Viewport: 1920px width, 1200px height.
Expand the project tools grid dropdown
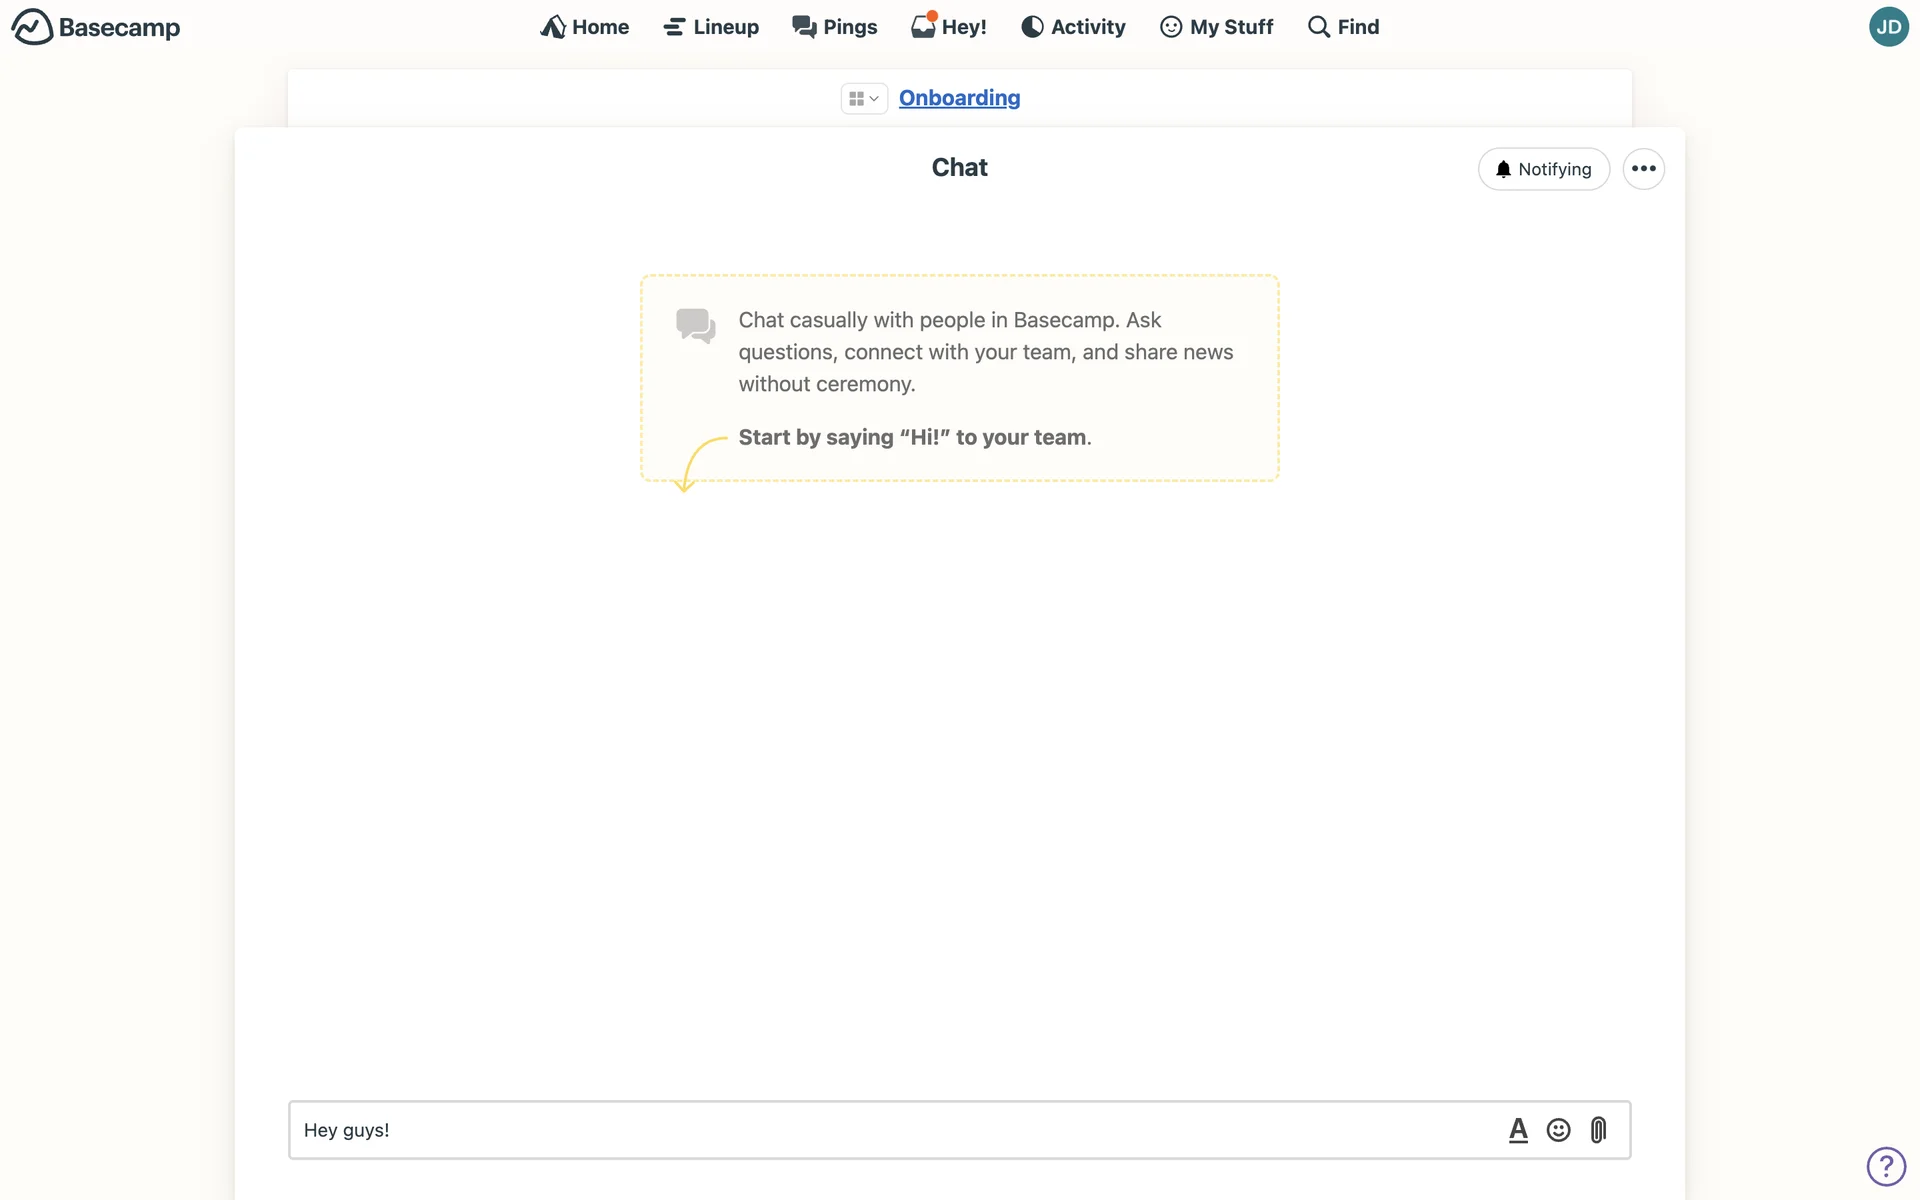click(863, 98)
